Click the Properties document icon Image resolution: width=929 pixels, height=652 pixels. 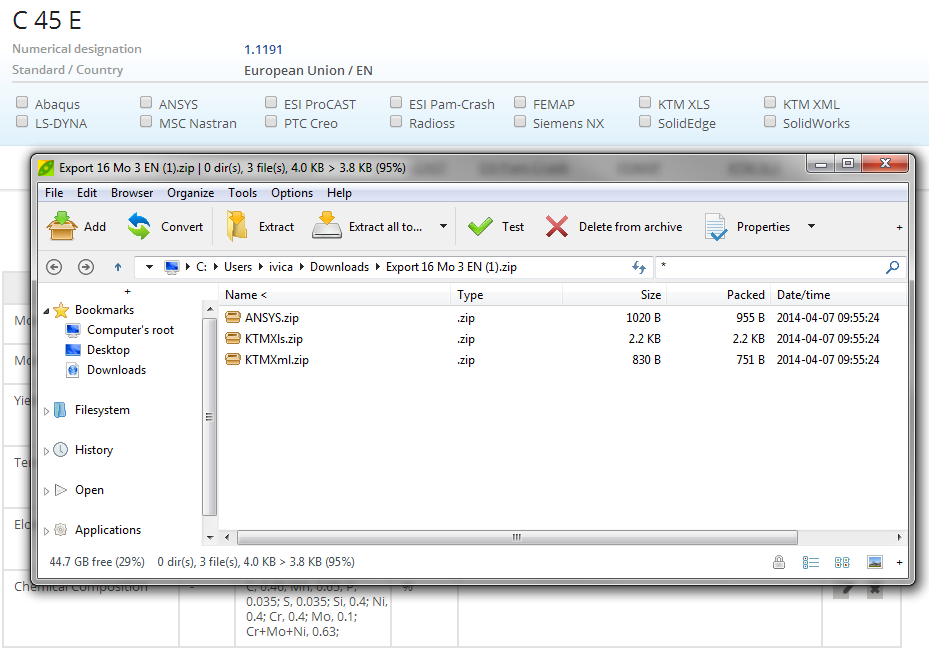[716, 226]
